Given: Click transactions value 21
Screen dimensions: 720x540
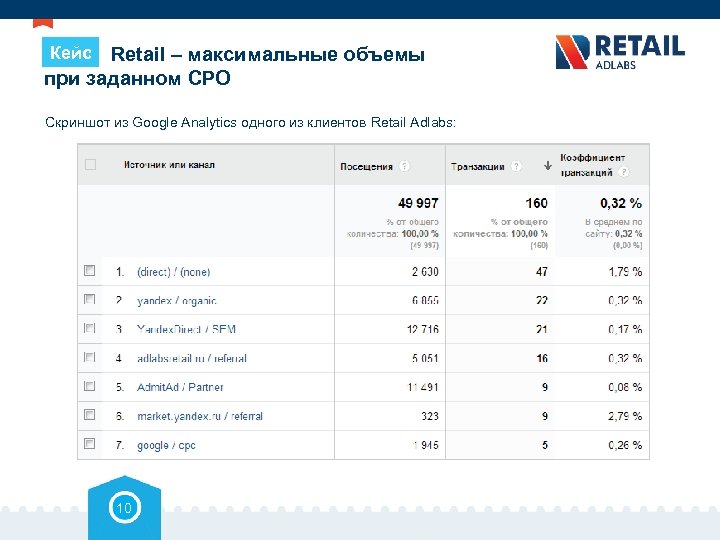Looking at the screenshot, I should click(542, 329).
